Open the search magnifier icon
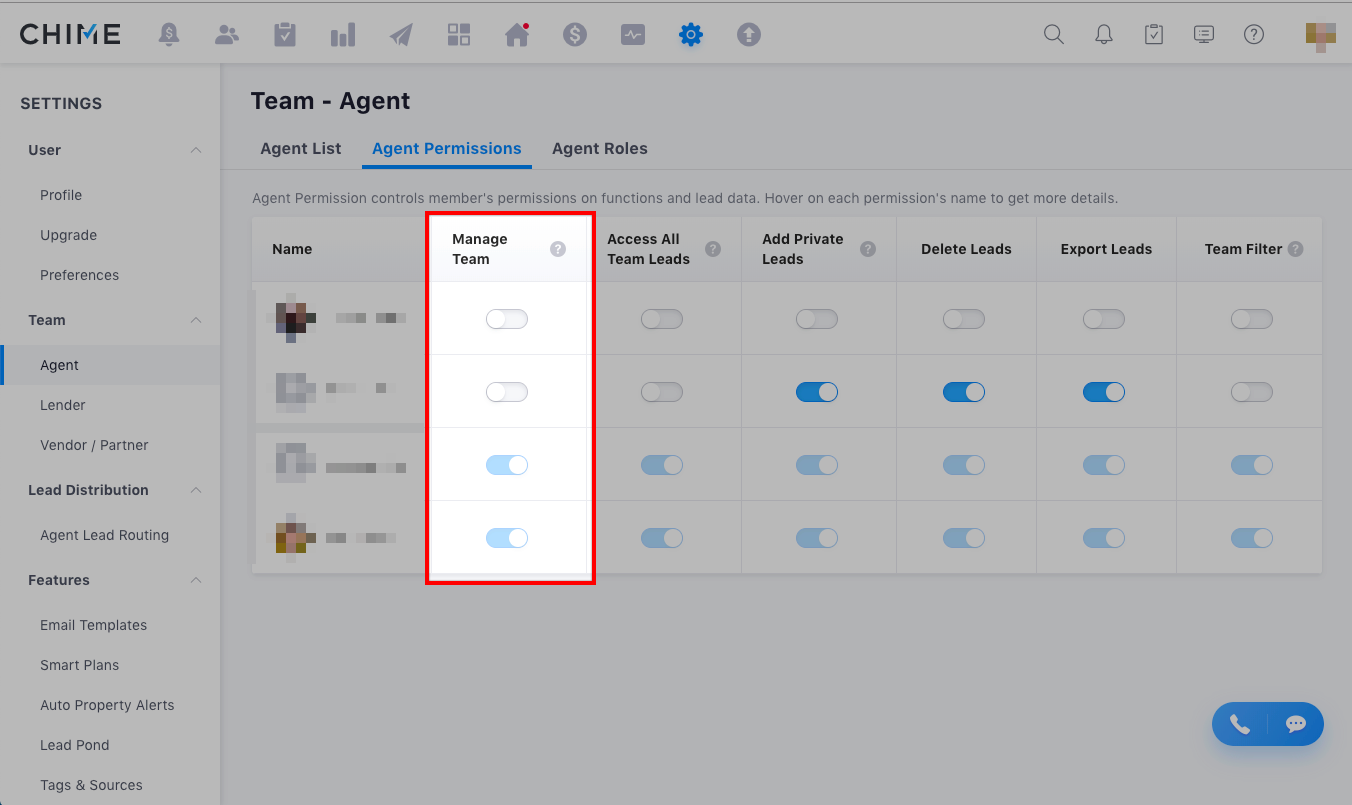This screenshot has width=1352, height=805. pyautogui.click(x=1053, y=35)
